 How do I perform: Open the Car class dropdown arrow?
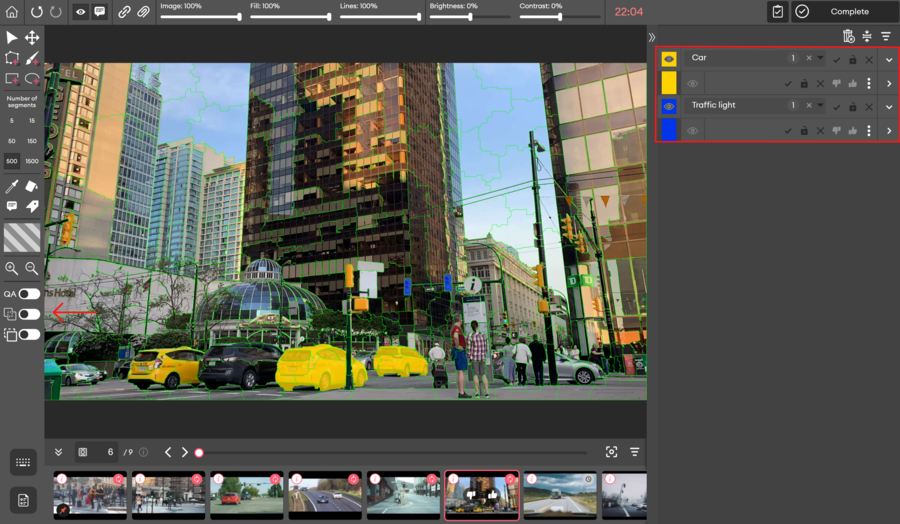(821, 58)
